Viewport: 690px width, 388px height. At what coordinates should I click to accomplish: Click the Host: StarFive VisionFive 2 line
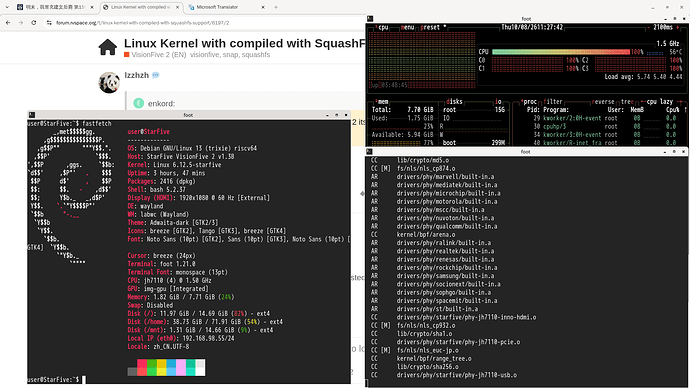pos(181,156)
